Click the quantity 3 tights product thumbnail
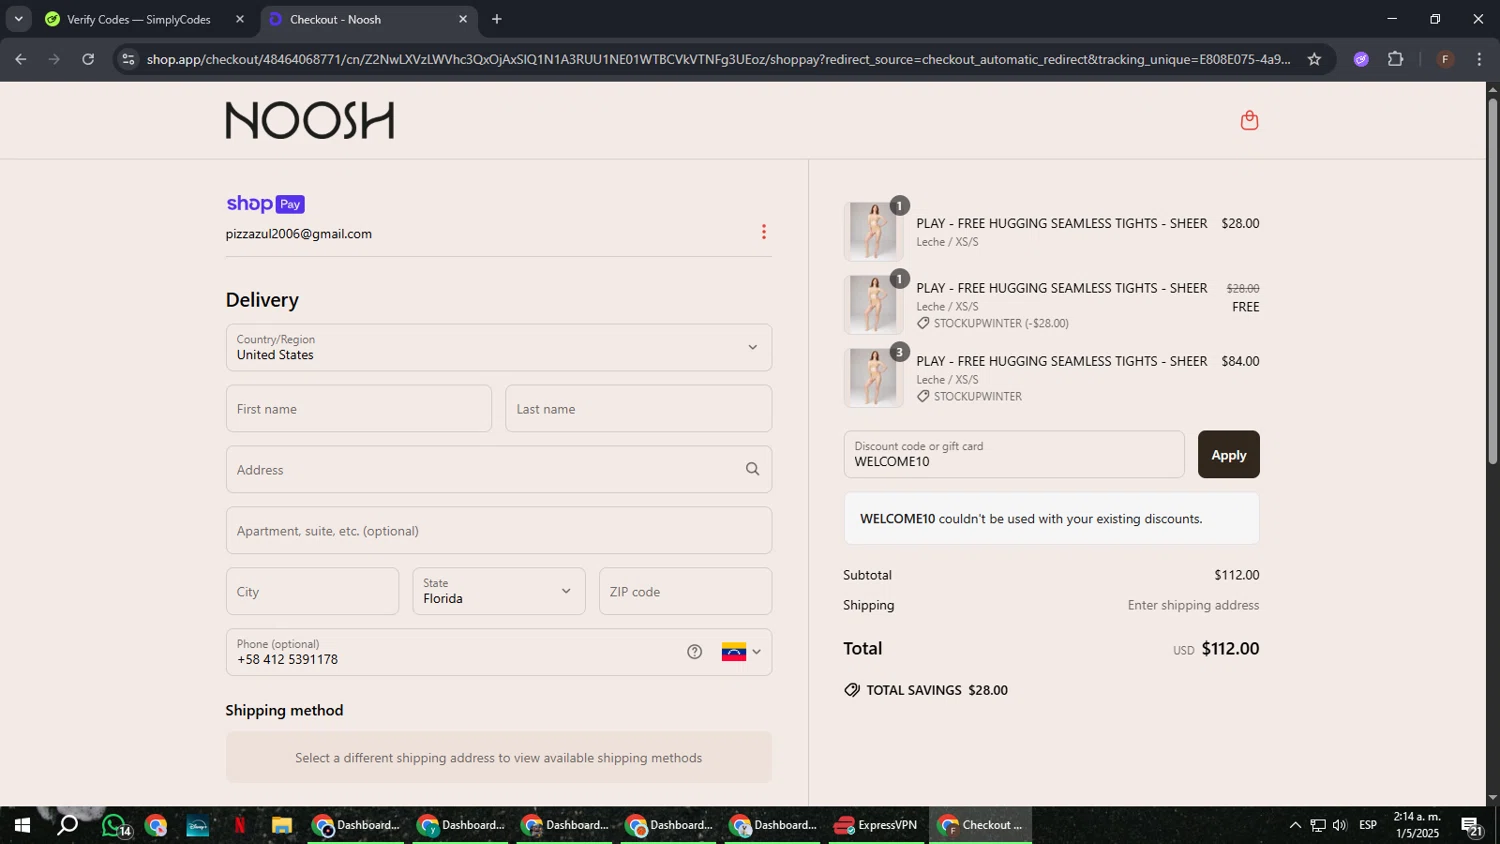This screenshot has height=844, width=1500. tap(873, 377)
